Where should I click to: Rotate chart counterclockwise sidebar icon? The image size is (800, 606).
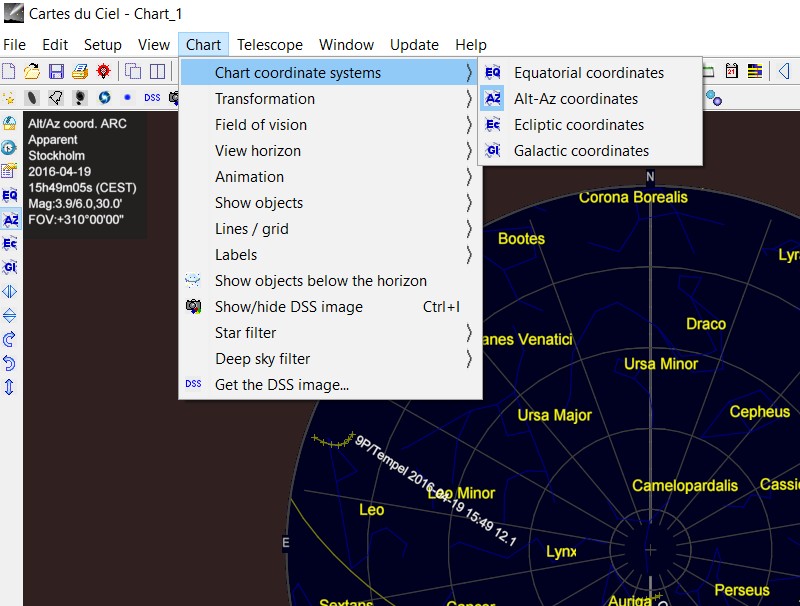click(x=10, y=363)
